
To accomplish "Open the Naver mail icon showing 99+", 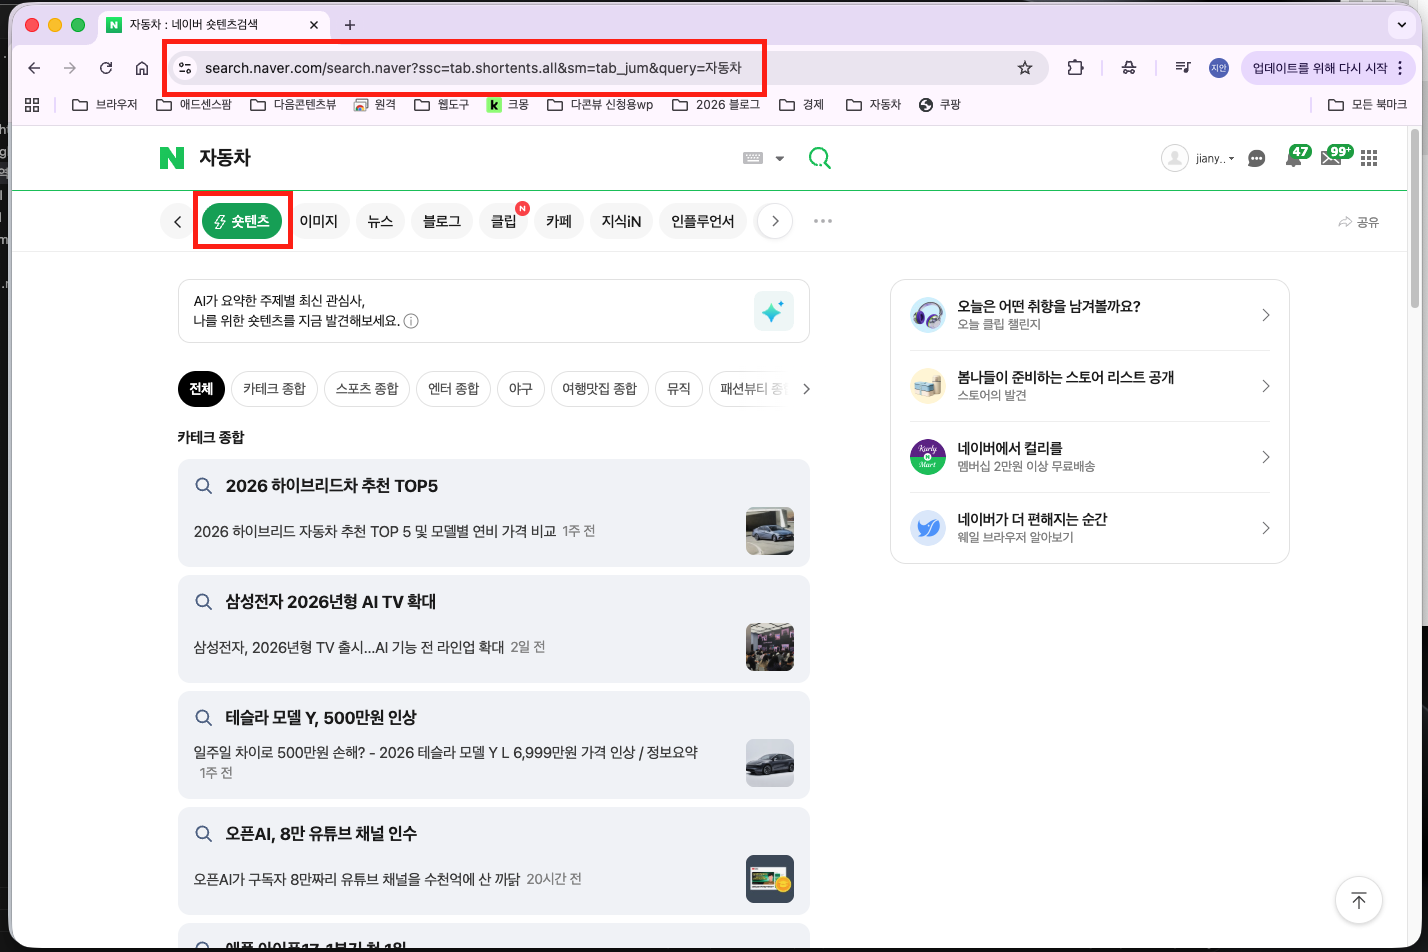I will click(1331, 157).
